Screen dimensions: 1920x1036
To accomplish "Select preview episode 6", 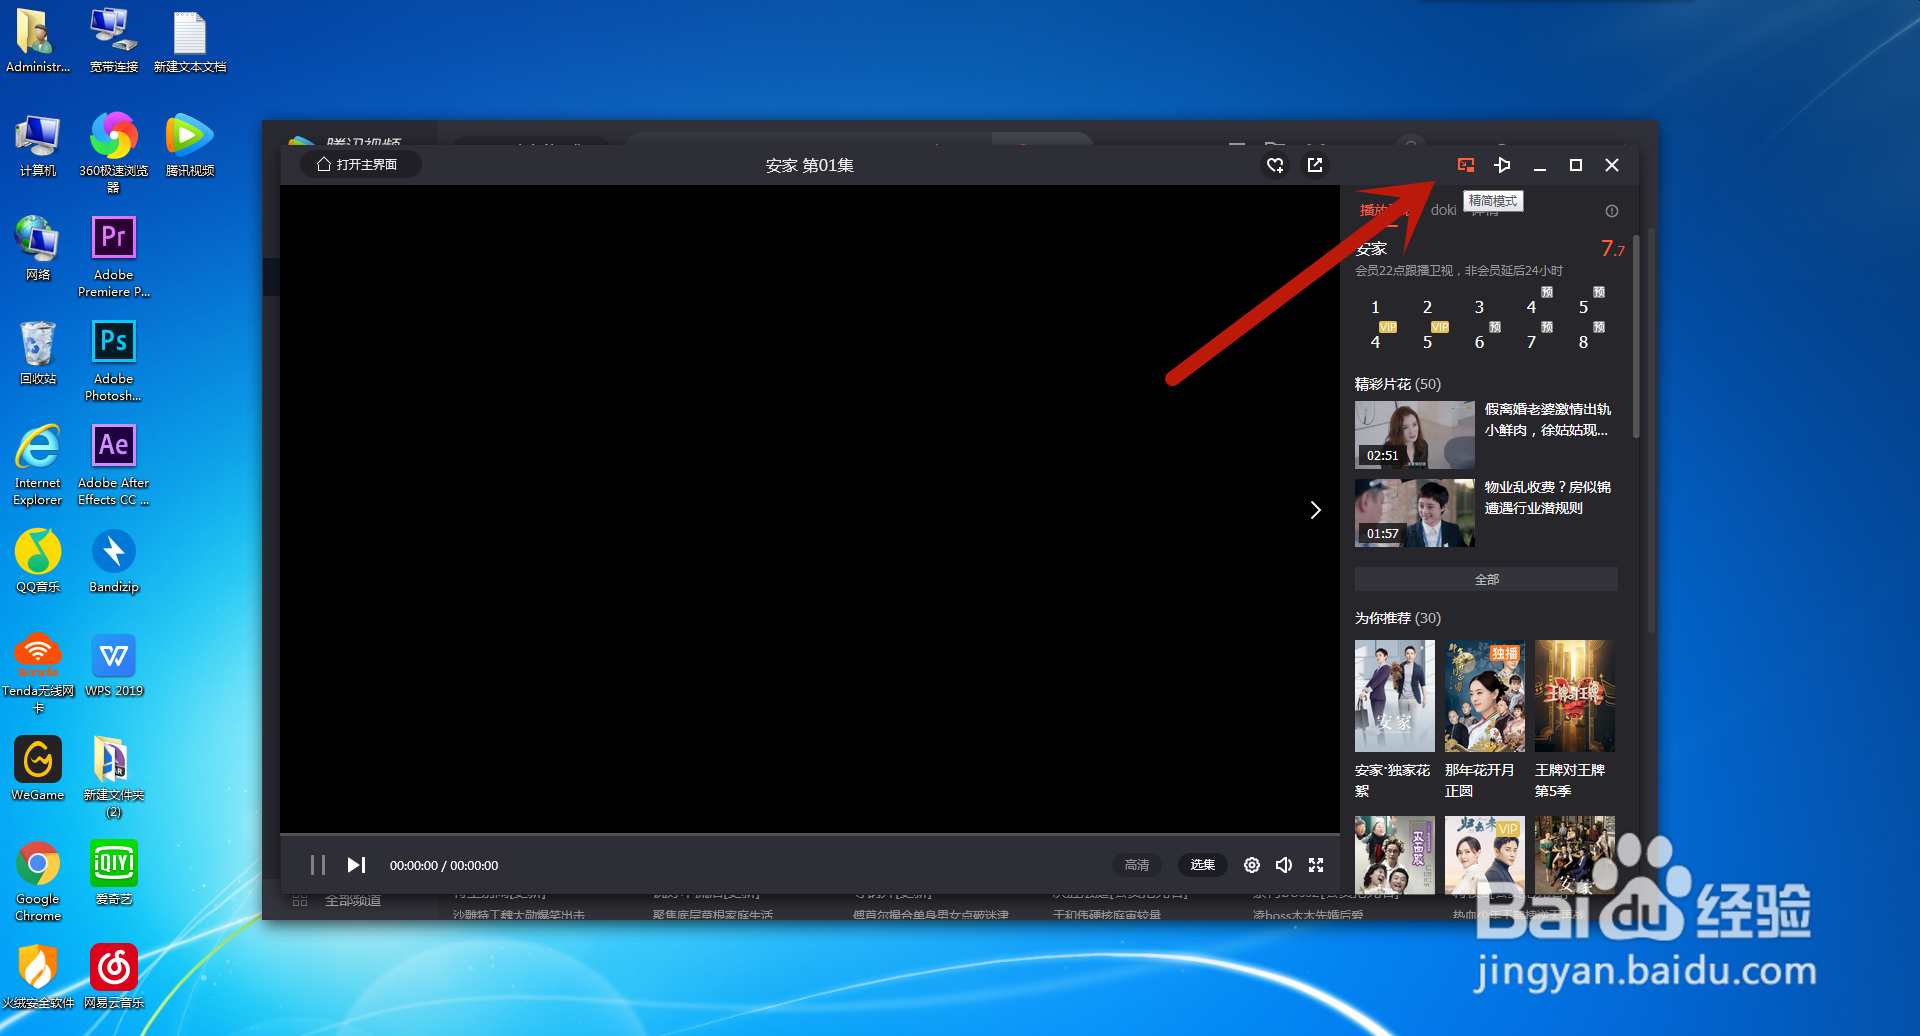I will [1480, 342].
